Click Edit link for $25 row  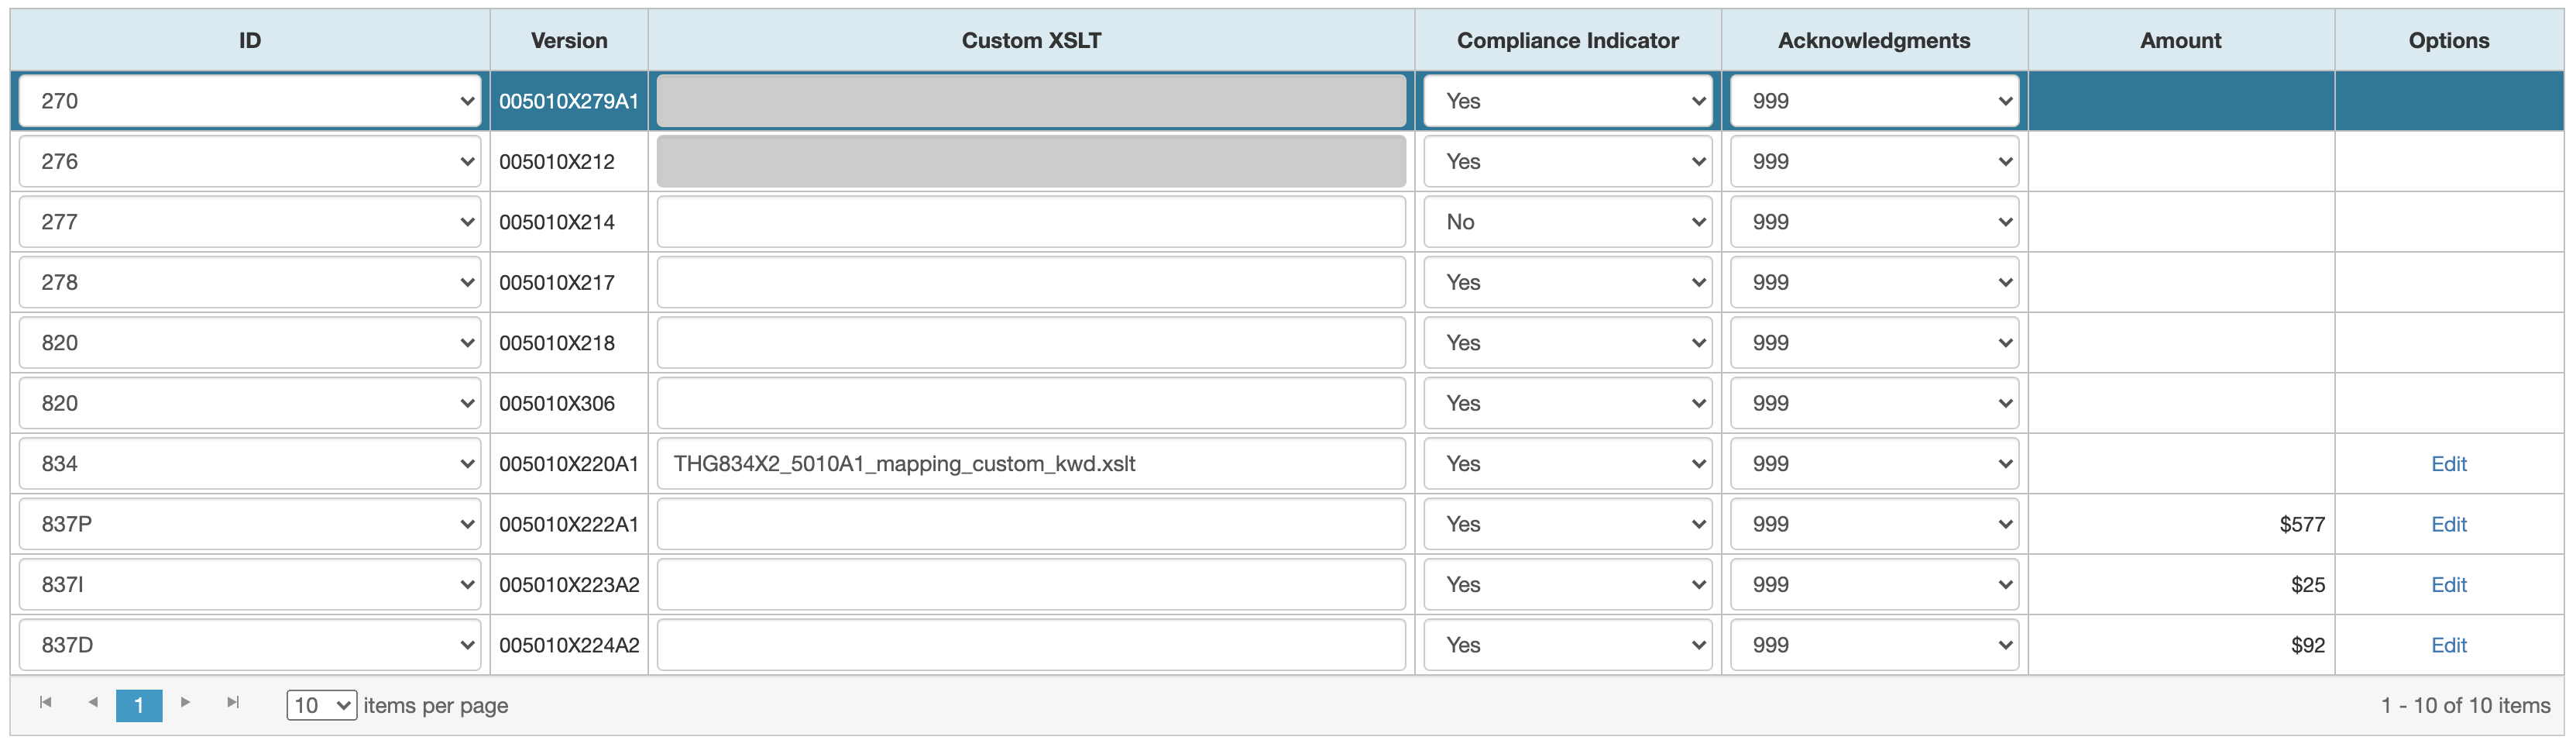click(x=2448, y=585)
